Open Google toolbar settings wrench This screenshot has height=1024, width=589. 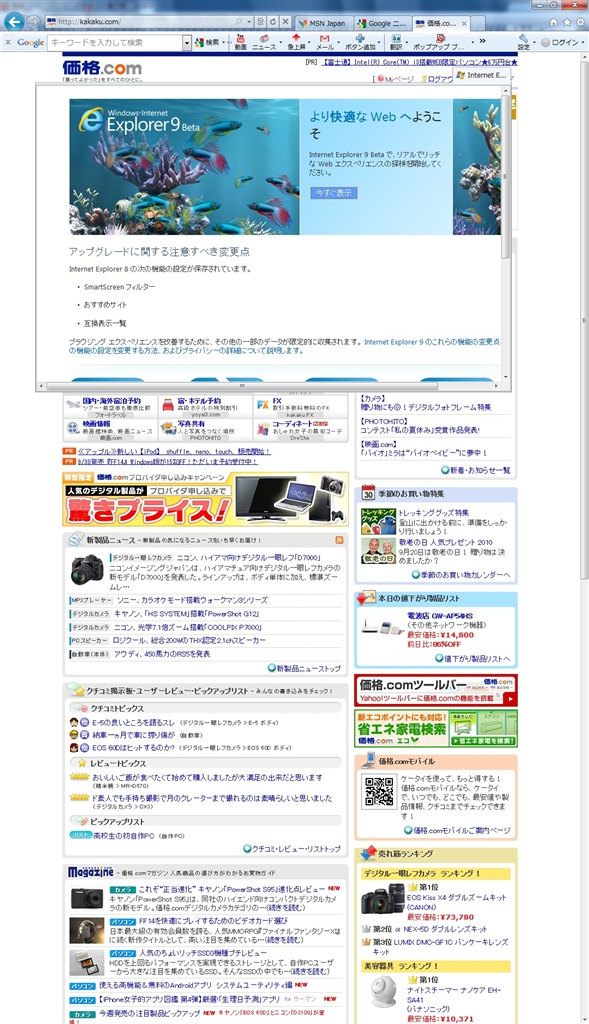pos(524,42)
